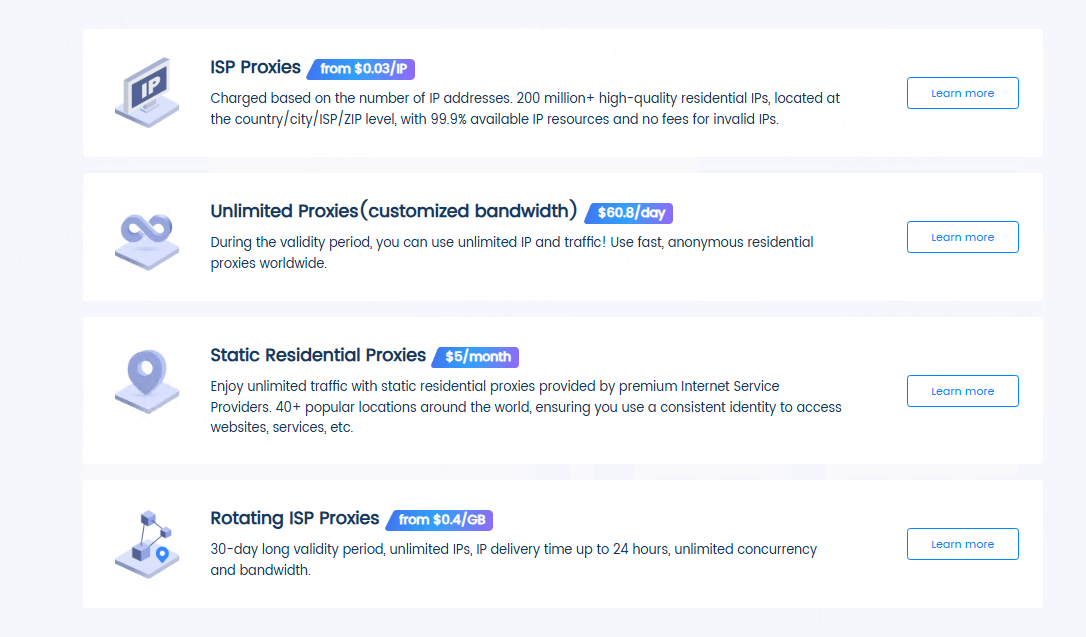Open Learn more for Rotating ISP Proxies

[x=962, y=544]
